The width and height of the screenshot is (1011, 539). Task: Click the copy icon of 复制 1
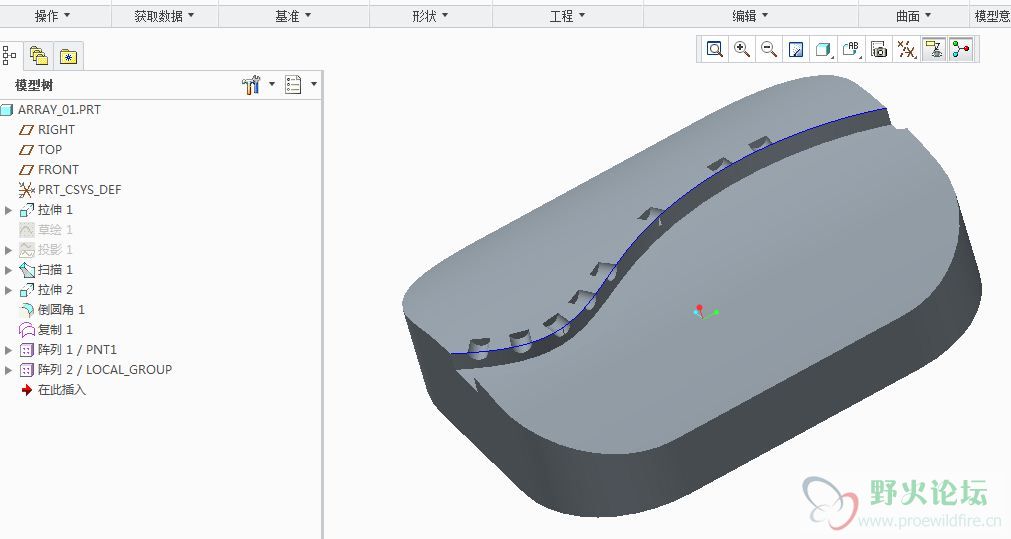pyautogui.click(x=26, y=329)
